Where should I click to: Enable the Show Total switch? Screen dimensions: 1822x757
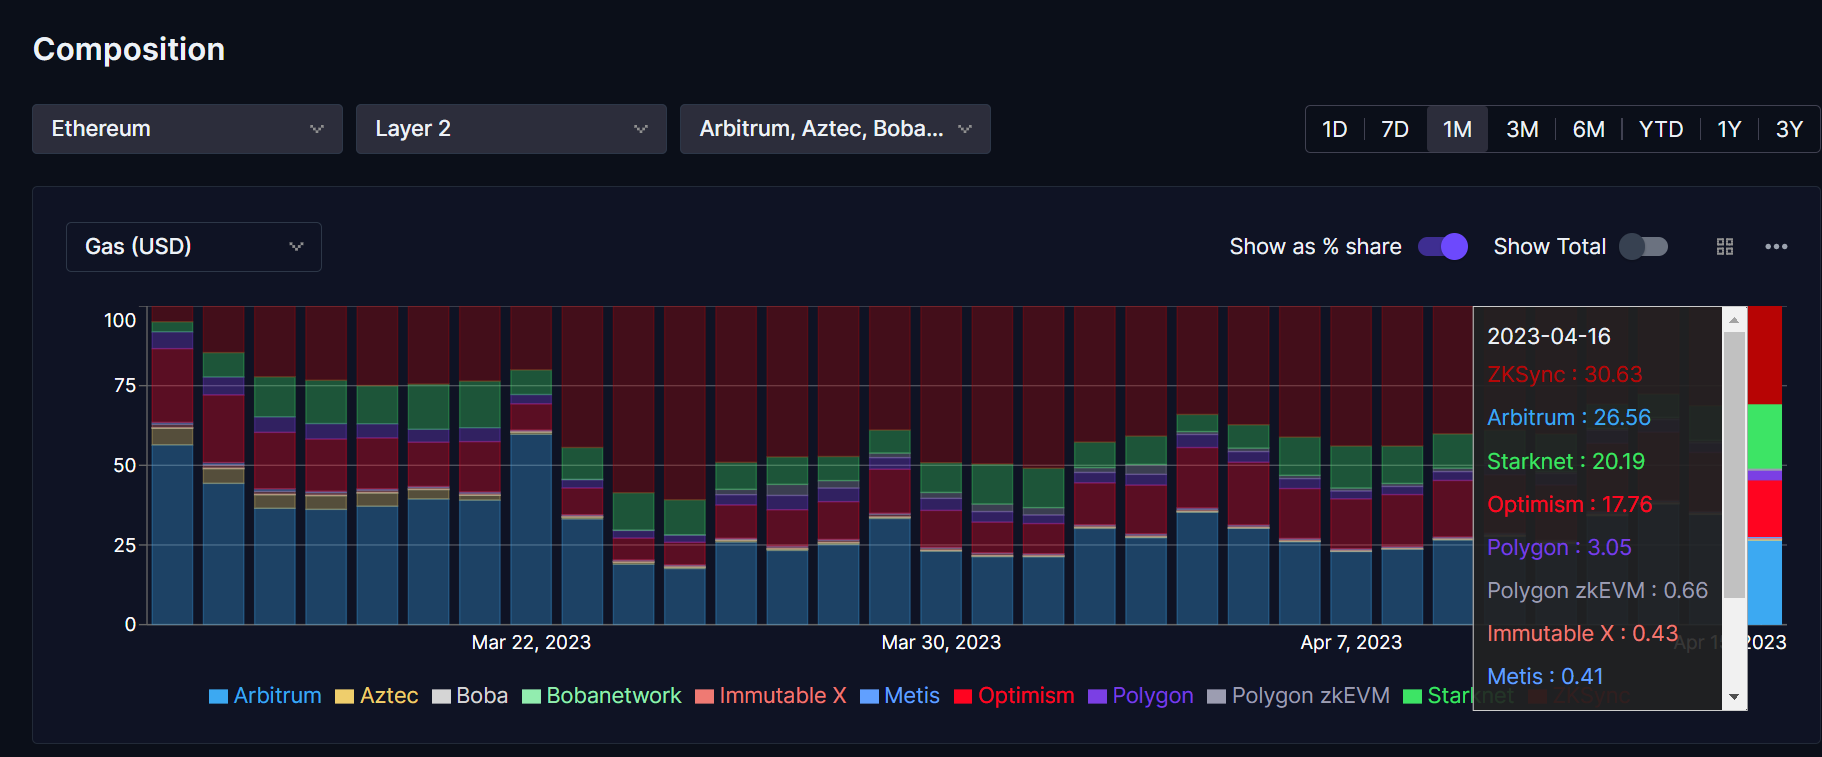point(1643,247)
